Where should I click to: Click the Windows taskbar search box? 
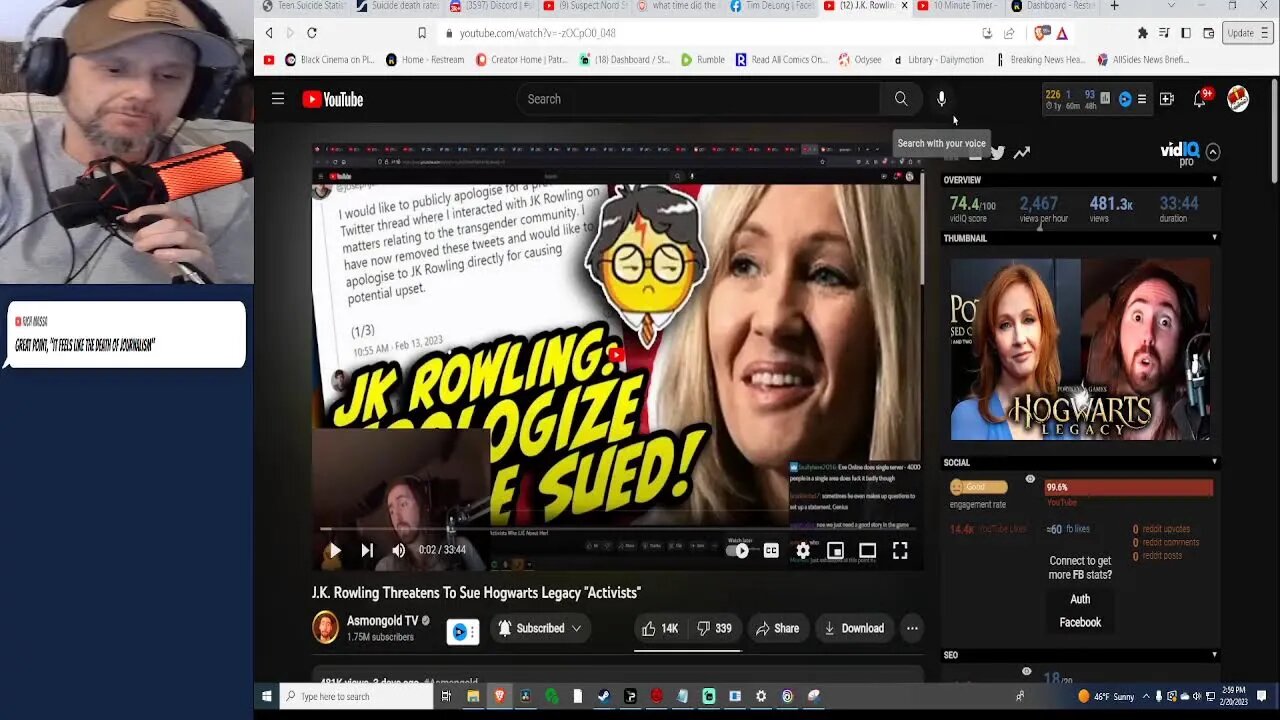click(357, 696)
